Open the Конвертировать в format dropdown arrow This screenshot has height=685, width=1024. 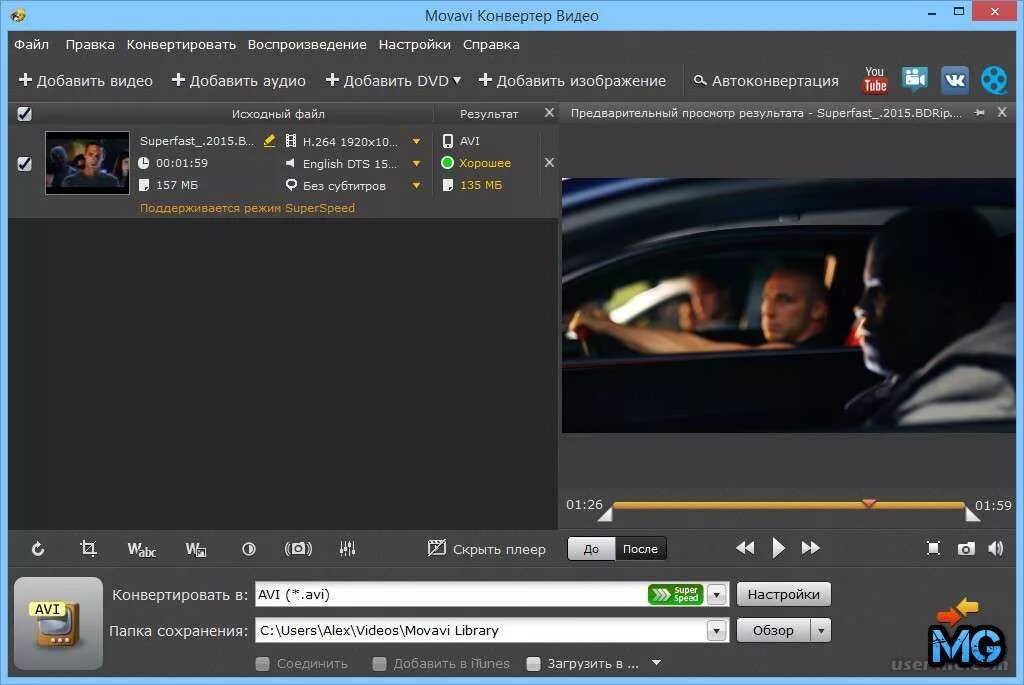[x=717, y=594]
